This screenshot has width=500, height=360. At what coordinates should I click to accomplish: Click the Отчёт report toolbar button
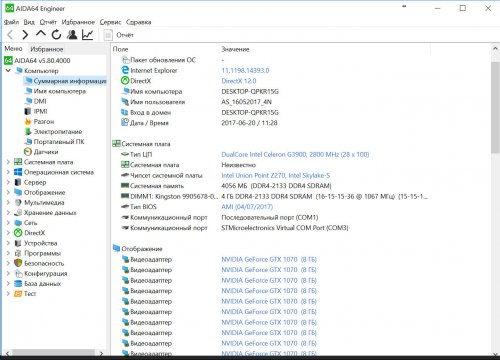[118, 35]
